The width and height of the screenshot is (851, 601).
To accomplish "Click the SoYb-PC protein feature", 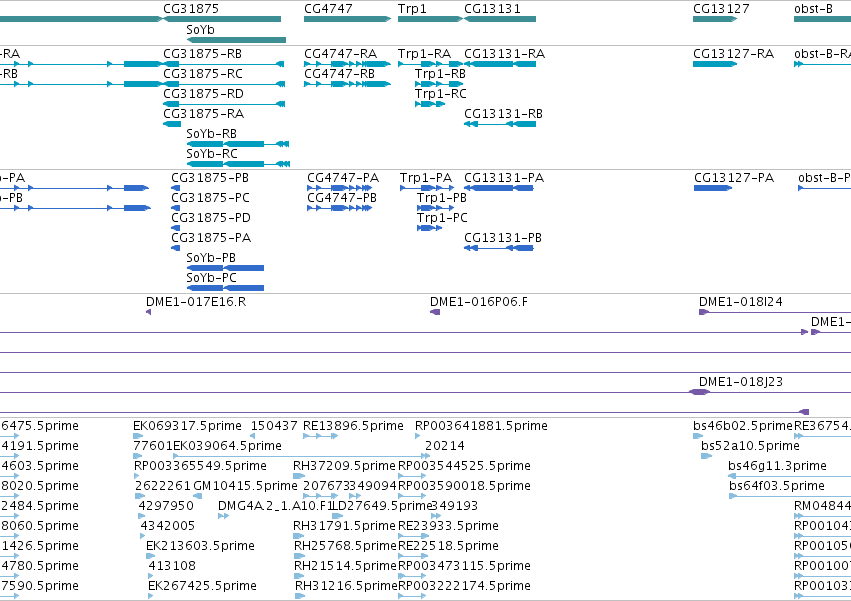I will (x=225, y=288).
